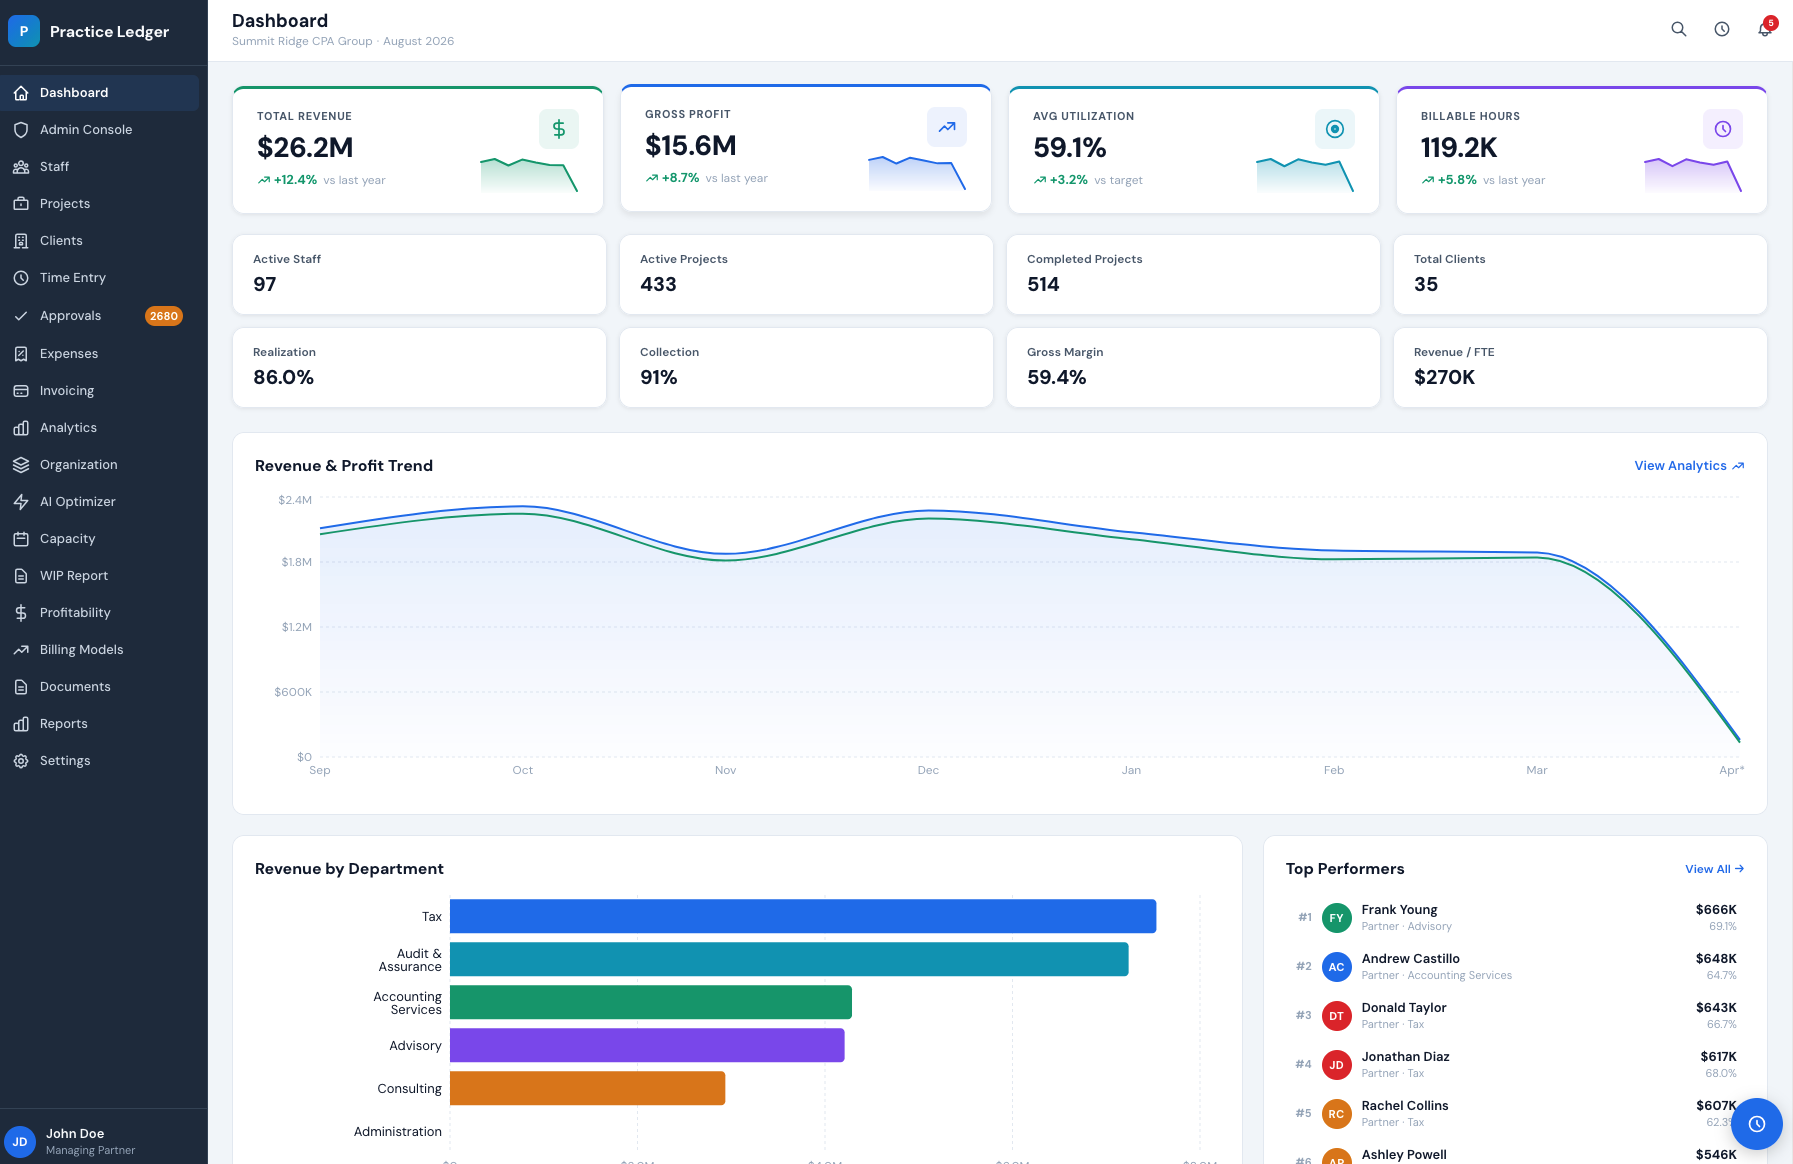
Task: Click the dollar icon on Total Revenue card
Action: pyautogui.click(x=559, y=129)
